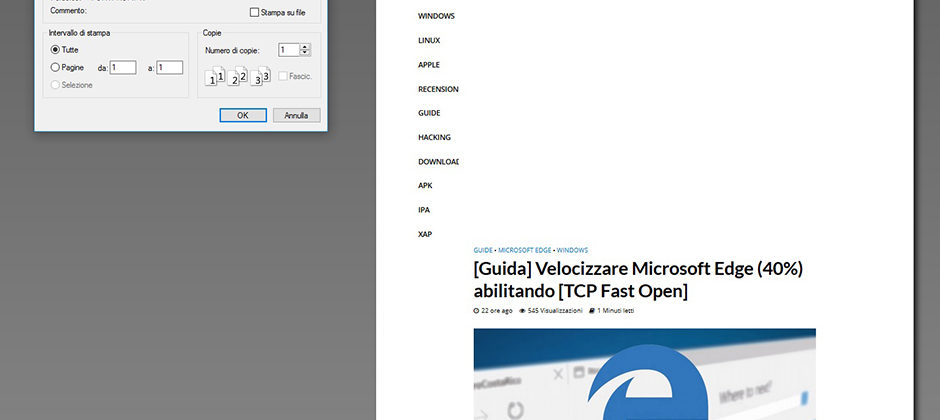Click the Commento label in print dialog
Screen dimensions: 940x420
pyautogui.click(x=68, y=11)
